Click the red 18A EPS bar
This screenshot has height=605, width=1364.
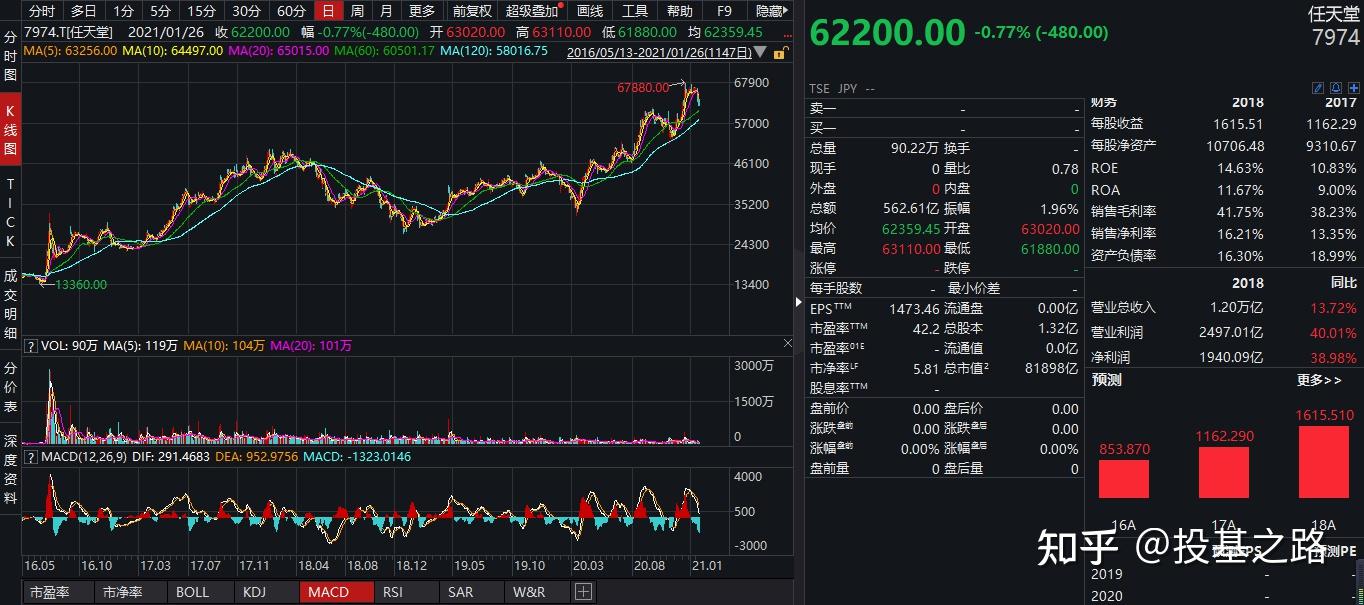[1324, 462]
